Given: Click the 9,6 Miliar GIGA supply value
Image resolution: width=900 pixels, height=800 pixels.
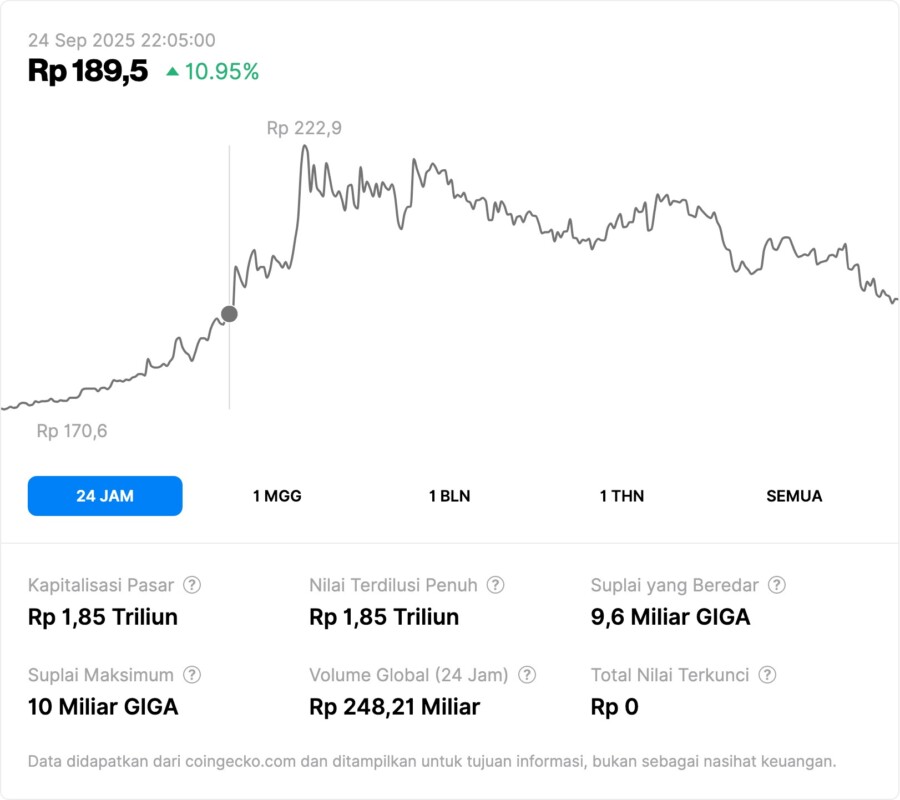Looking at the screenshot, I should (x=670, y=617).
